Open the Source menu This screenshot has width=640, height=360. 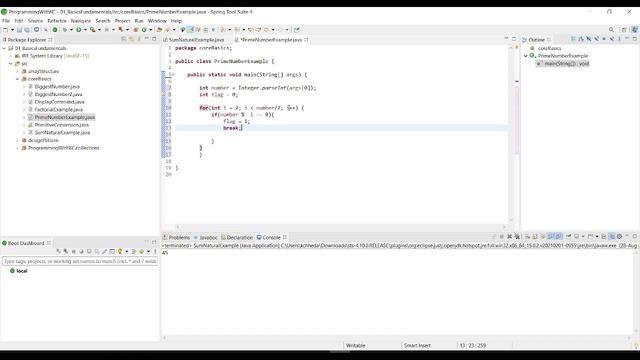(35, 21)
